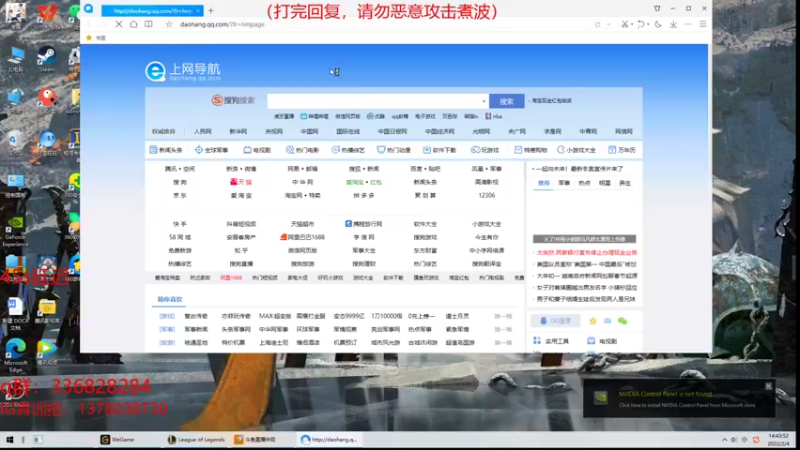Open the skin shirt icon in title bar
The height and width of the screenshot is (450, 800).
pyautogui.click(x=657, y=8)
